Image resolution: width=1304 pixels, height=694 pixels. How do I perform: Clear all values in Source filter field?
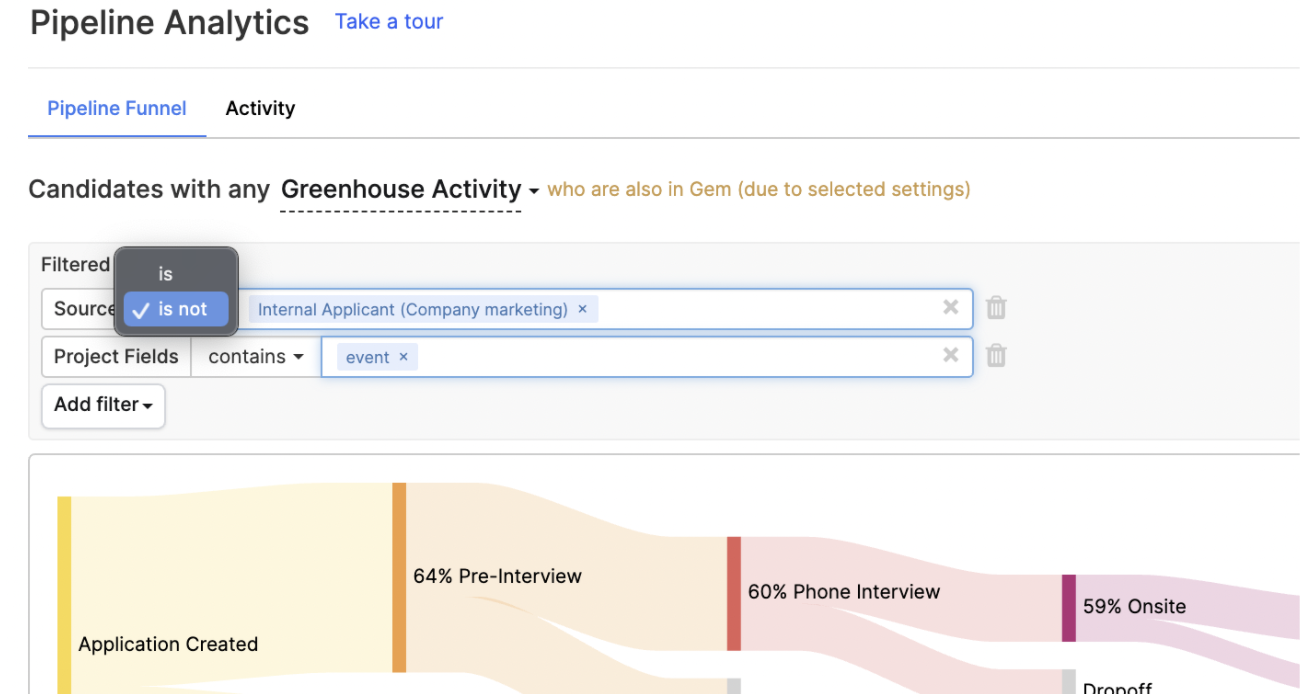point(951,308)
